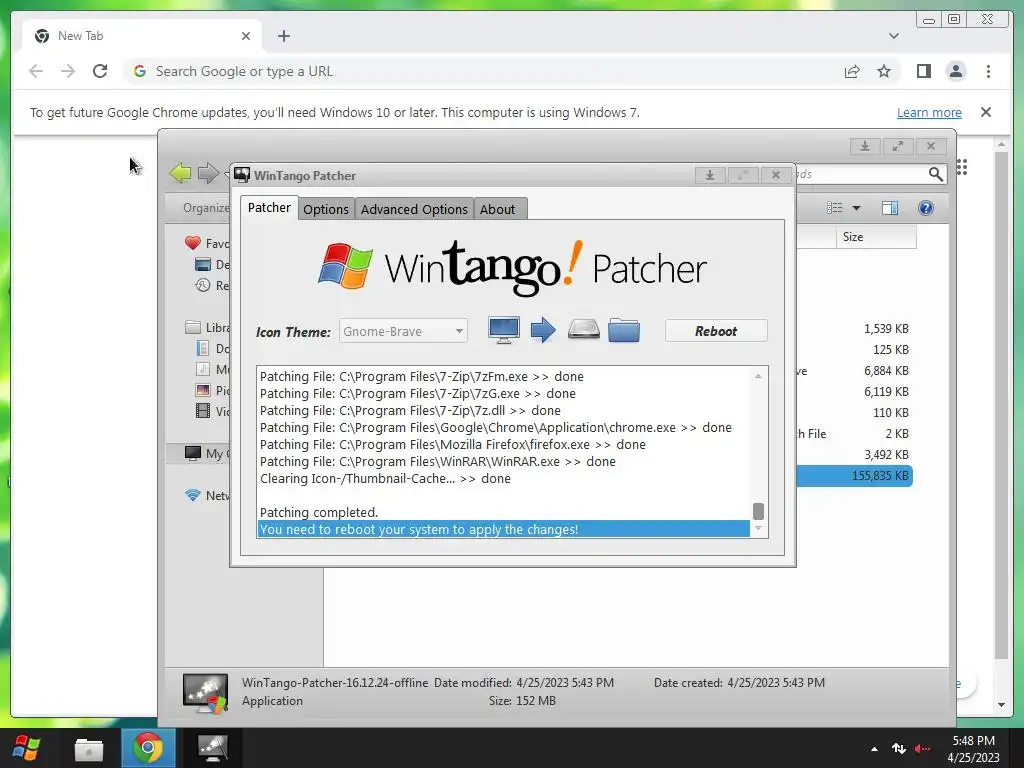
Task: Click the Explorer back arrow
Action: click(x=180, y=173)
